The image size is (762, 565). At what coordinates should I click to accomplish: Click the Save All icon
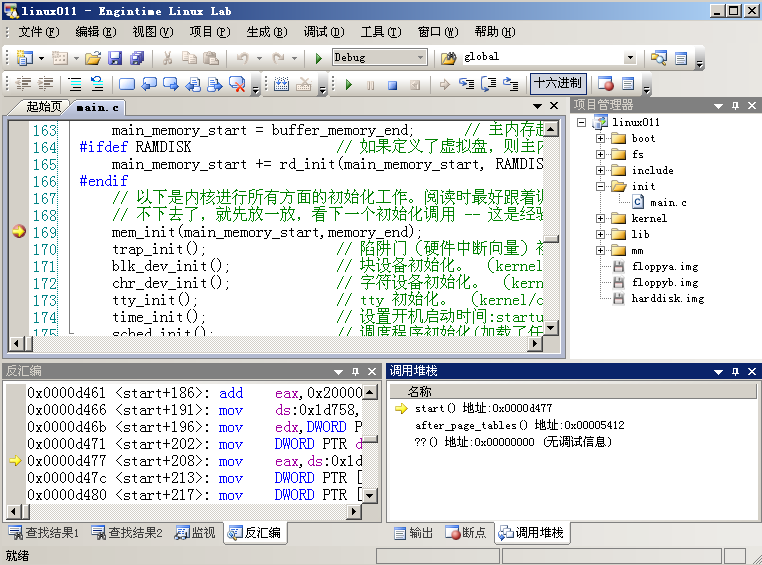136,58
